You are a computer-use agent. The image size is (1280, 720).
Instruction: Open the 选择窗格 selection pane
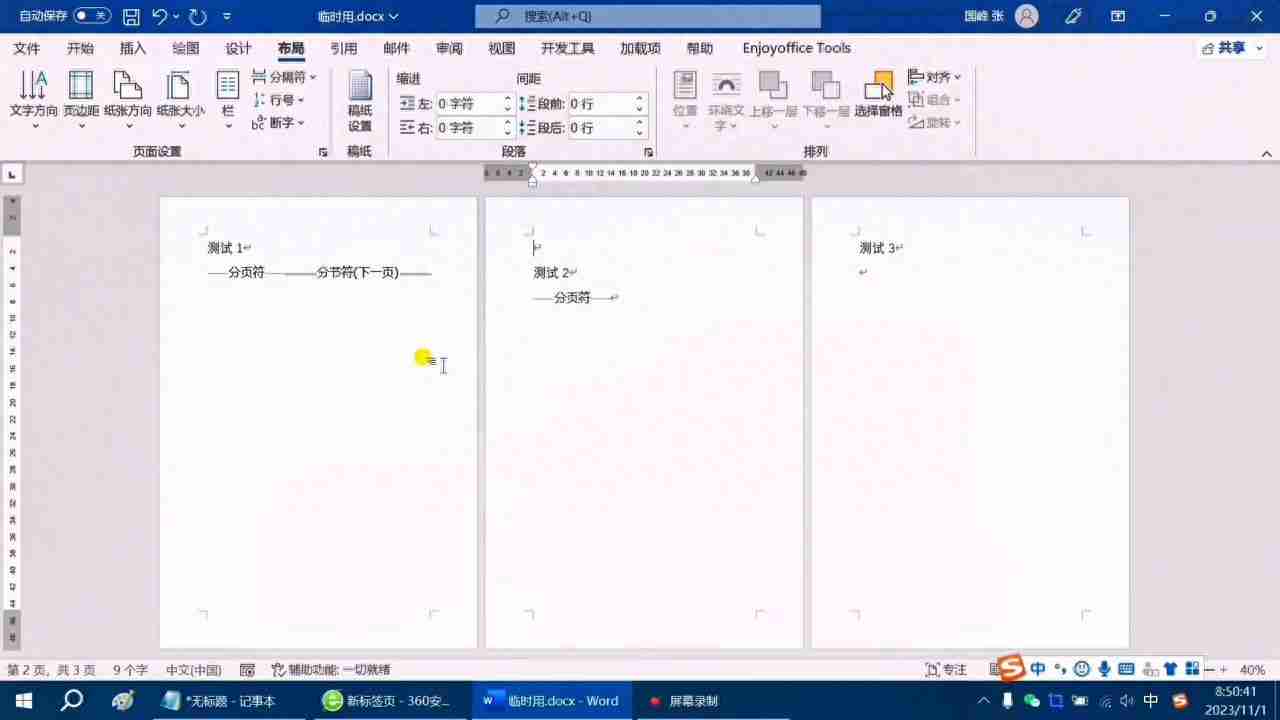[x=878, y=95]
